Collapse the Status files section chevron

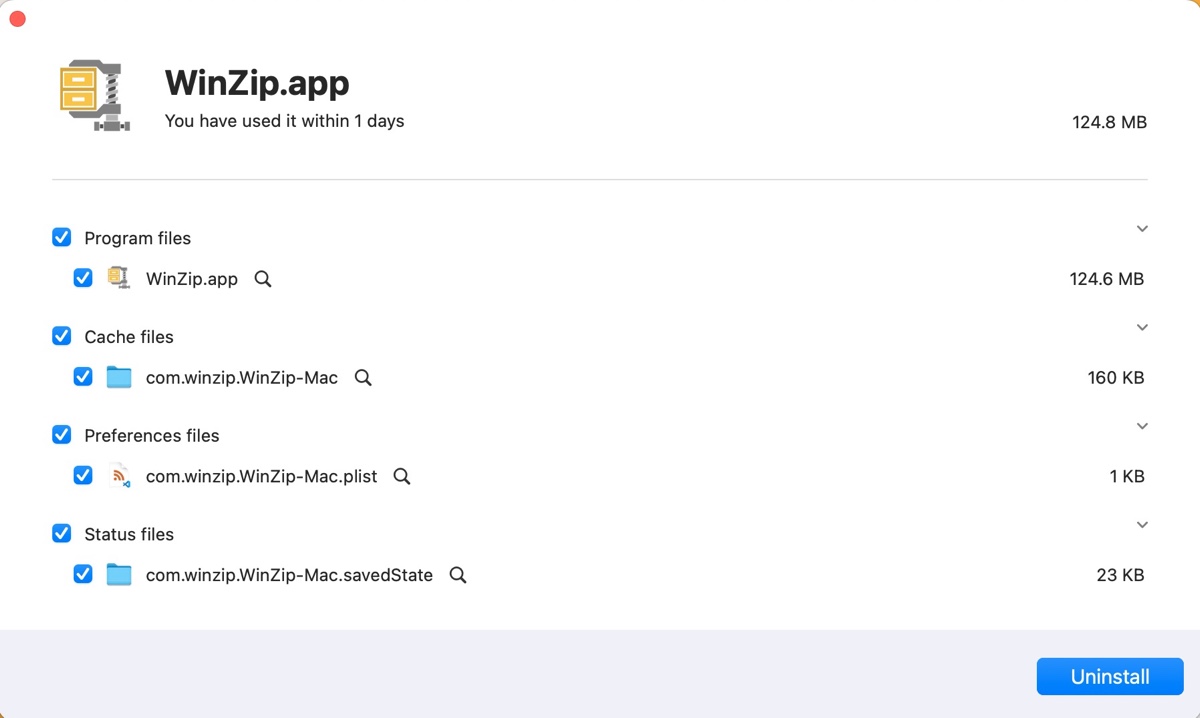click(1142, 525)
